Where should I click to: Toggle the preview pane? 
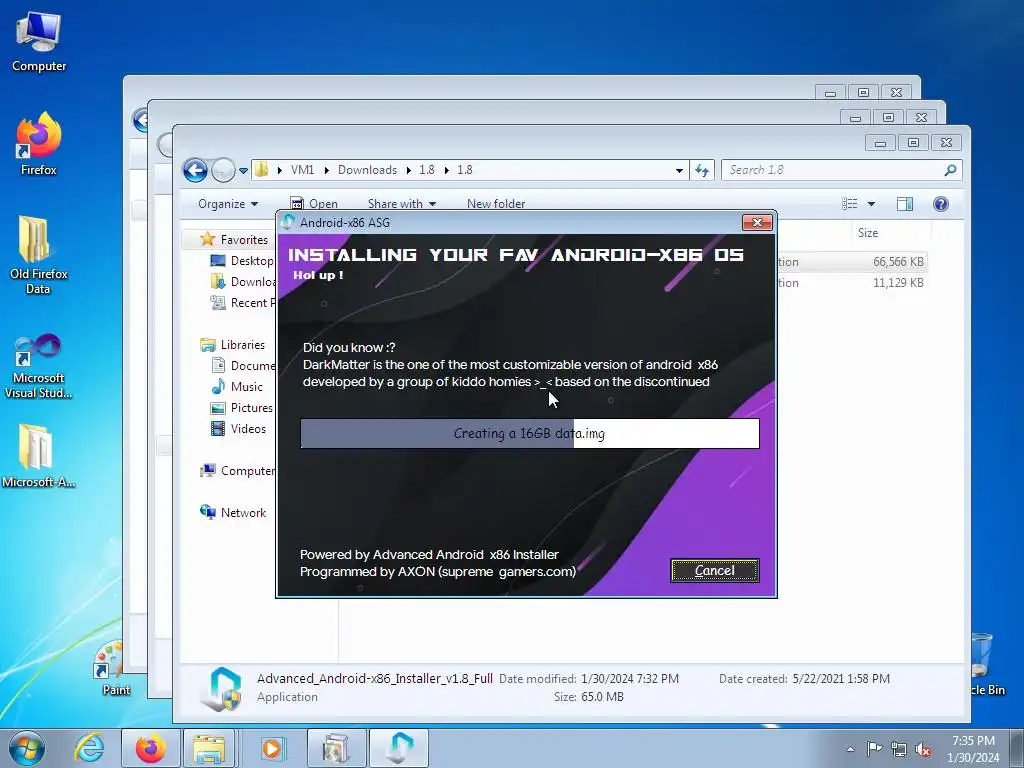point(904,204)
